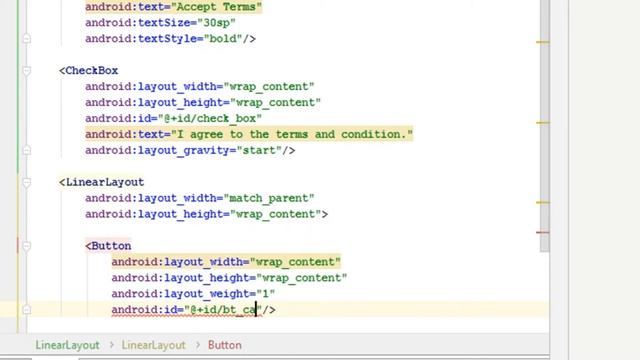The width and height of the screenshot is (640, 360).
Task: Click fold end marker on bt_ca line
Action: pos(27,310)
